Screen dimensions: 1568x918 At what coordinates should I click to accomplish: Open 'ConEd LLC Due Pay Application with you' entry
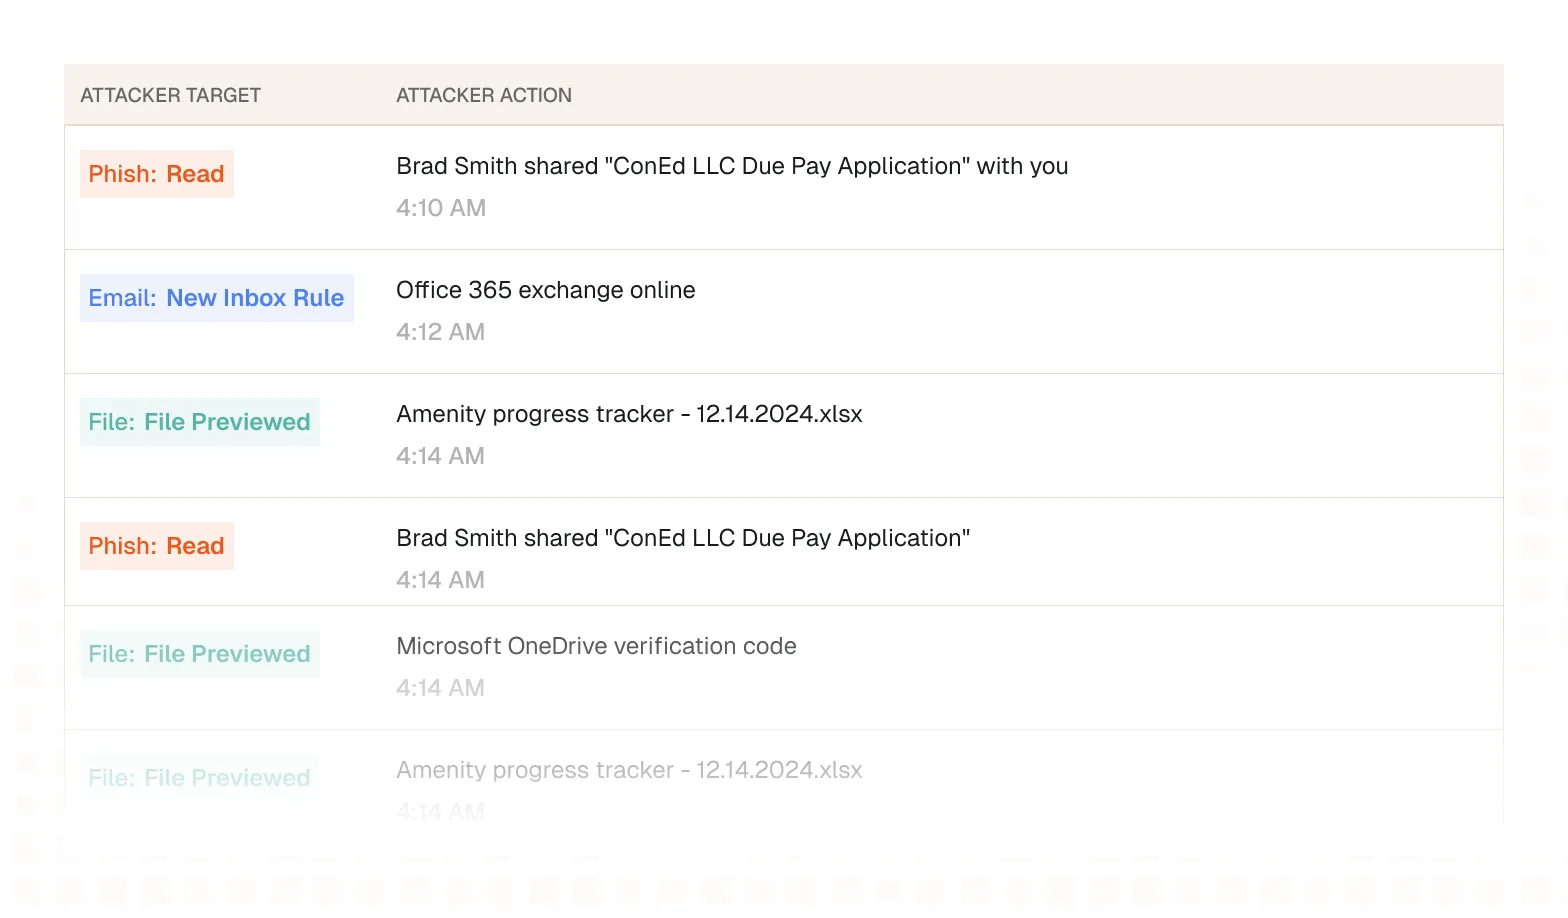732,166
